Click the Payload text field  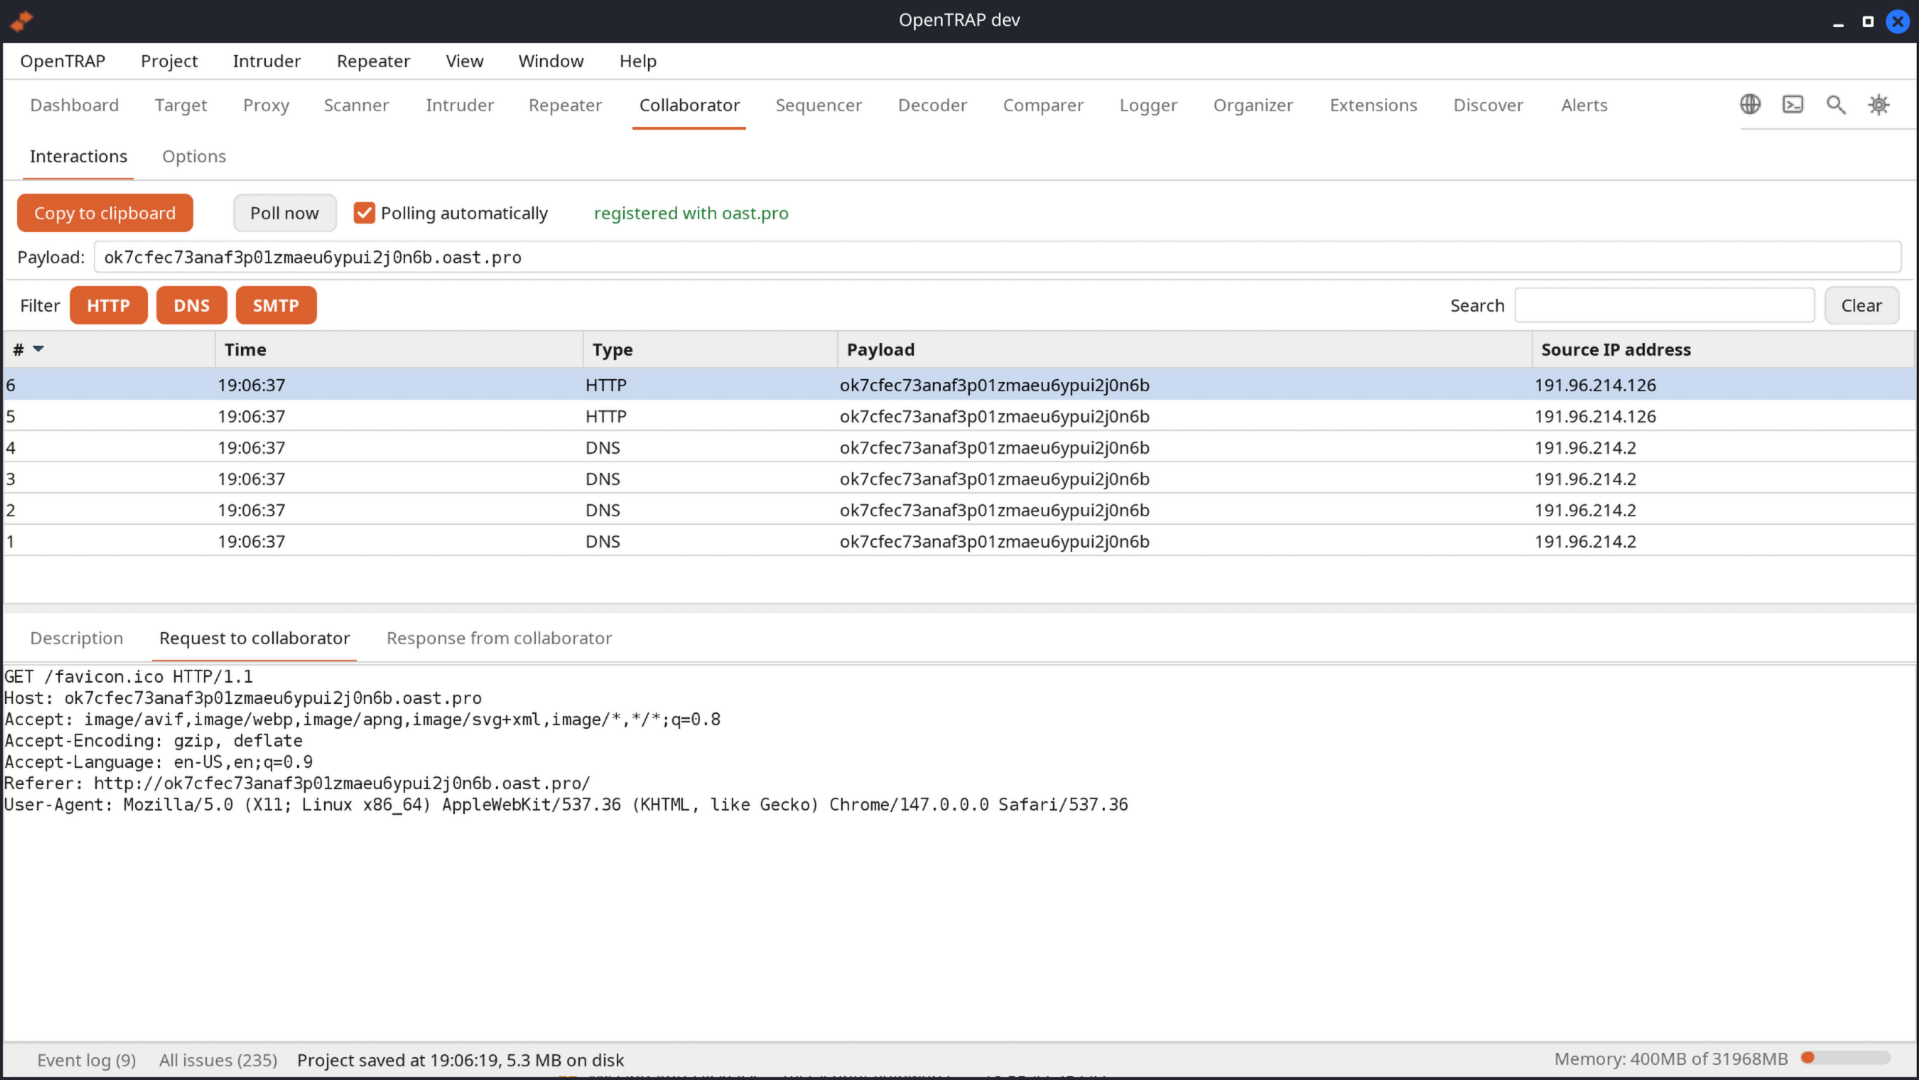997,257
